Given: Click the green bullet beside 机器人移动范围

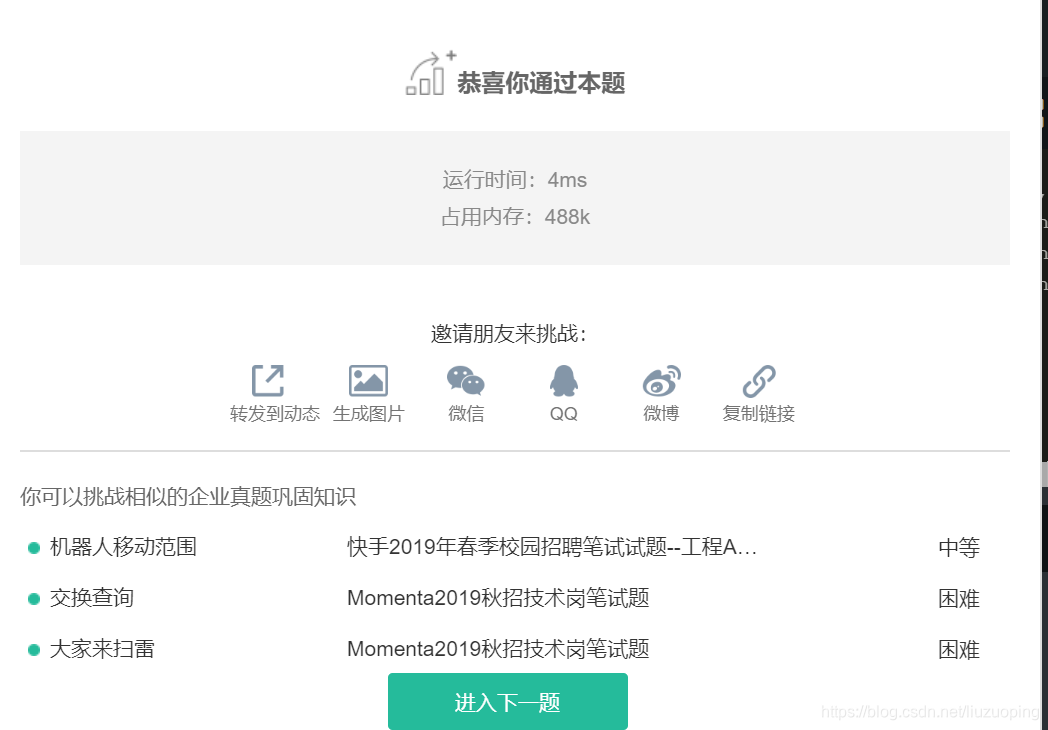Looking at the screenshot, I should tap(33, 548).
